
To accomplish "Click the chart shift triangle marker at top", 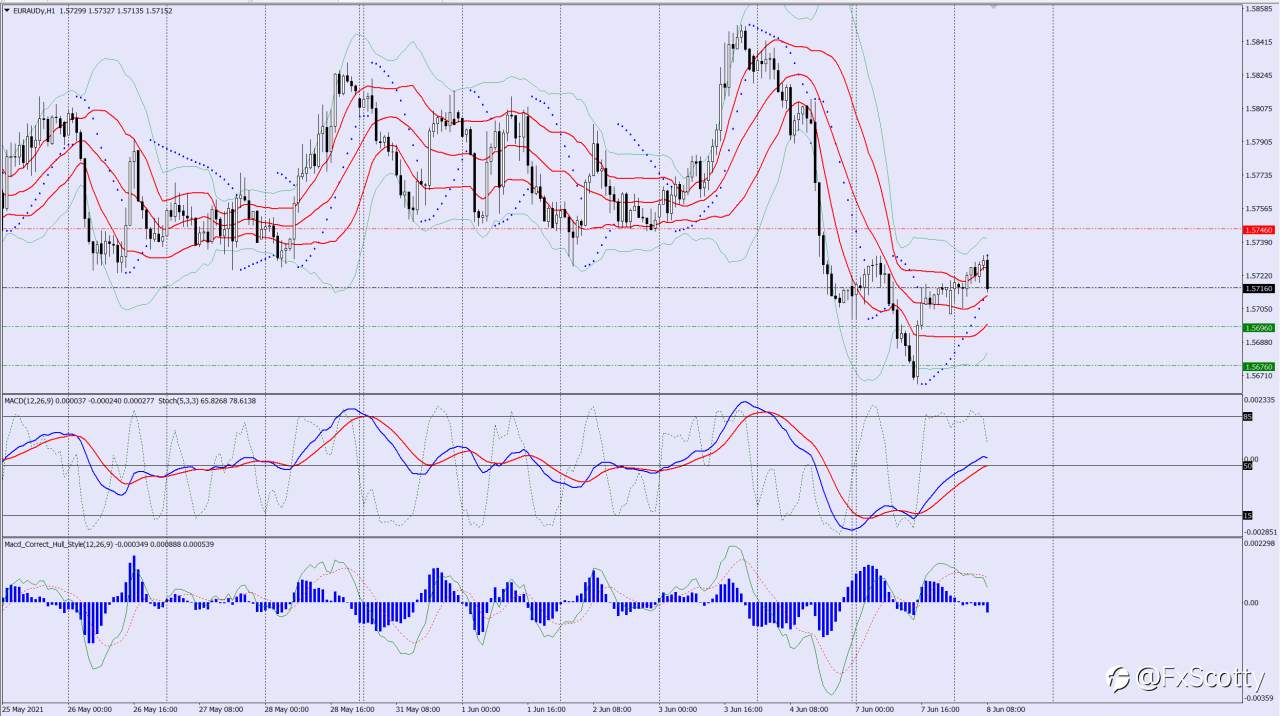I will [993, 6].
